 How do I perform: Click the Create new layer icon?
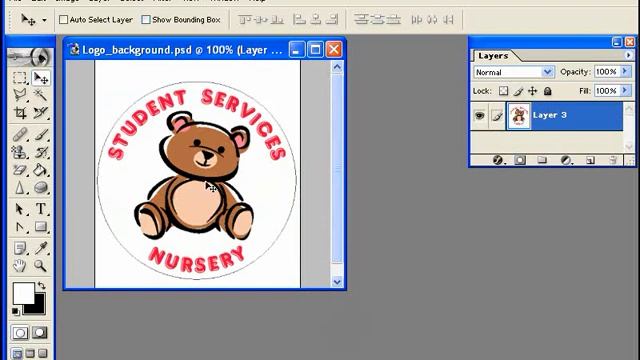(590, 160)
